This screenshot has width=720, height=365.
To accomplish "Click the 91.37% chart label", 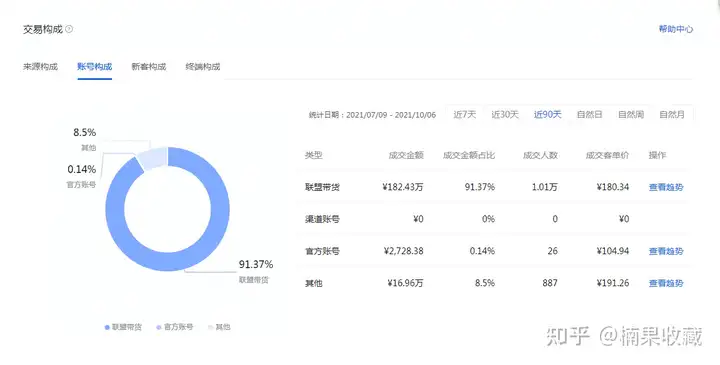I will [x=256, y=264].
